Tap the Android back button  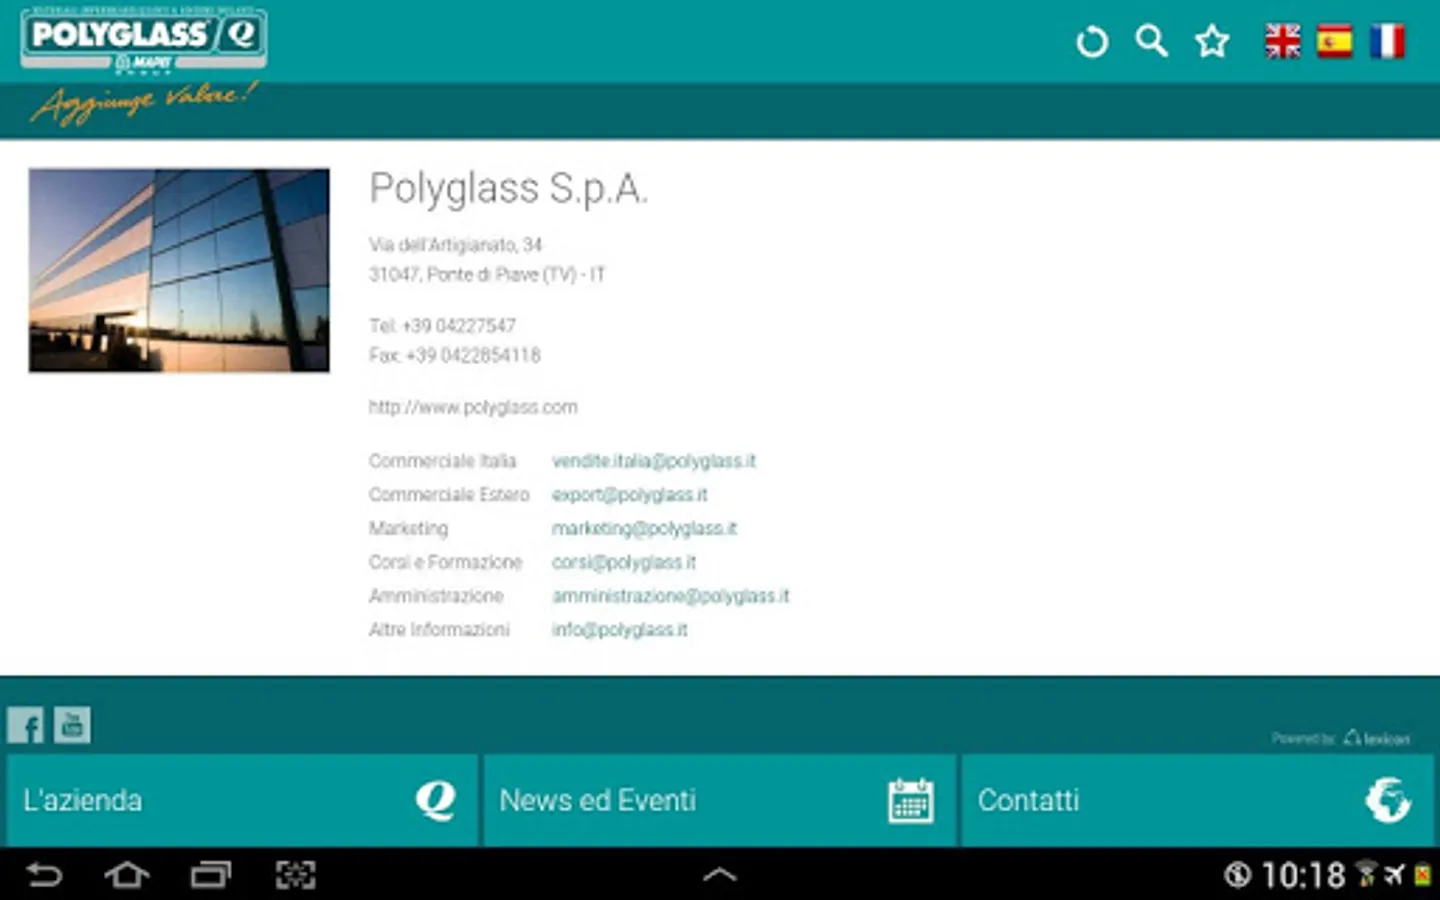click(44, 875)
